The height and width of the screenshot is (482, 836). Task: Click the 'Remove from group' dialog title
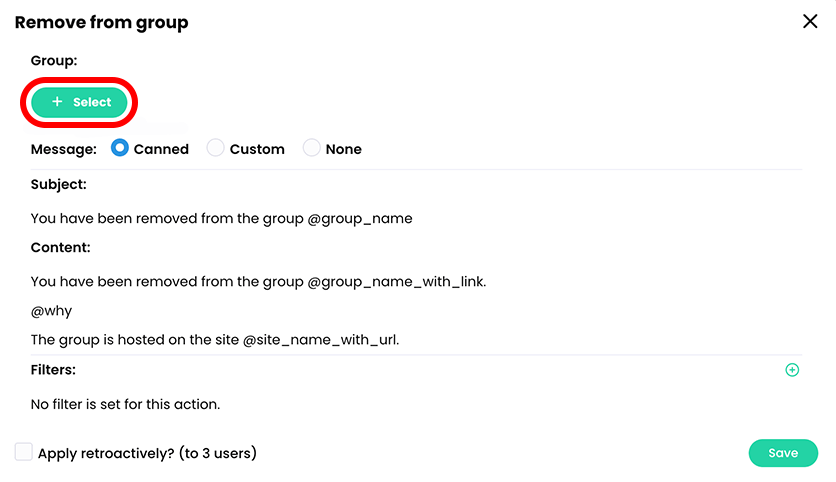coord(101,22)
